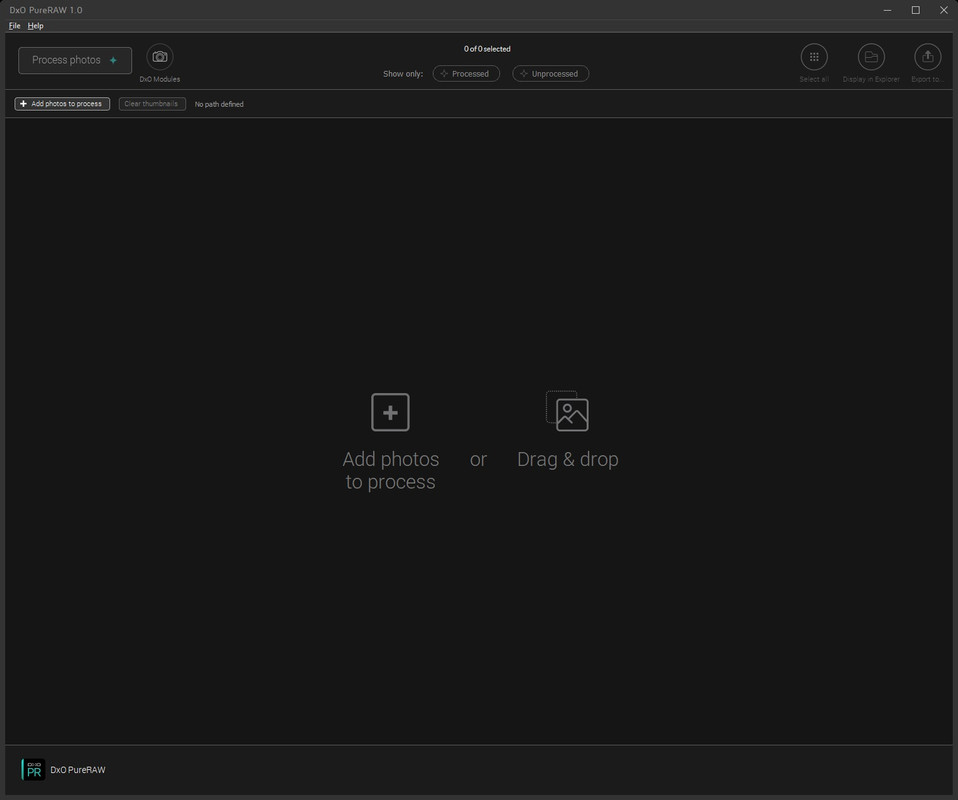Click the "No path defined" label
The image size is (958, 800).
coord(219,105)
